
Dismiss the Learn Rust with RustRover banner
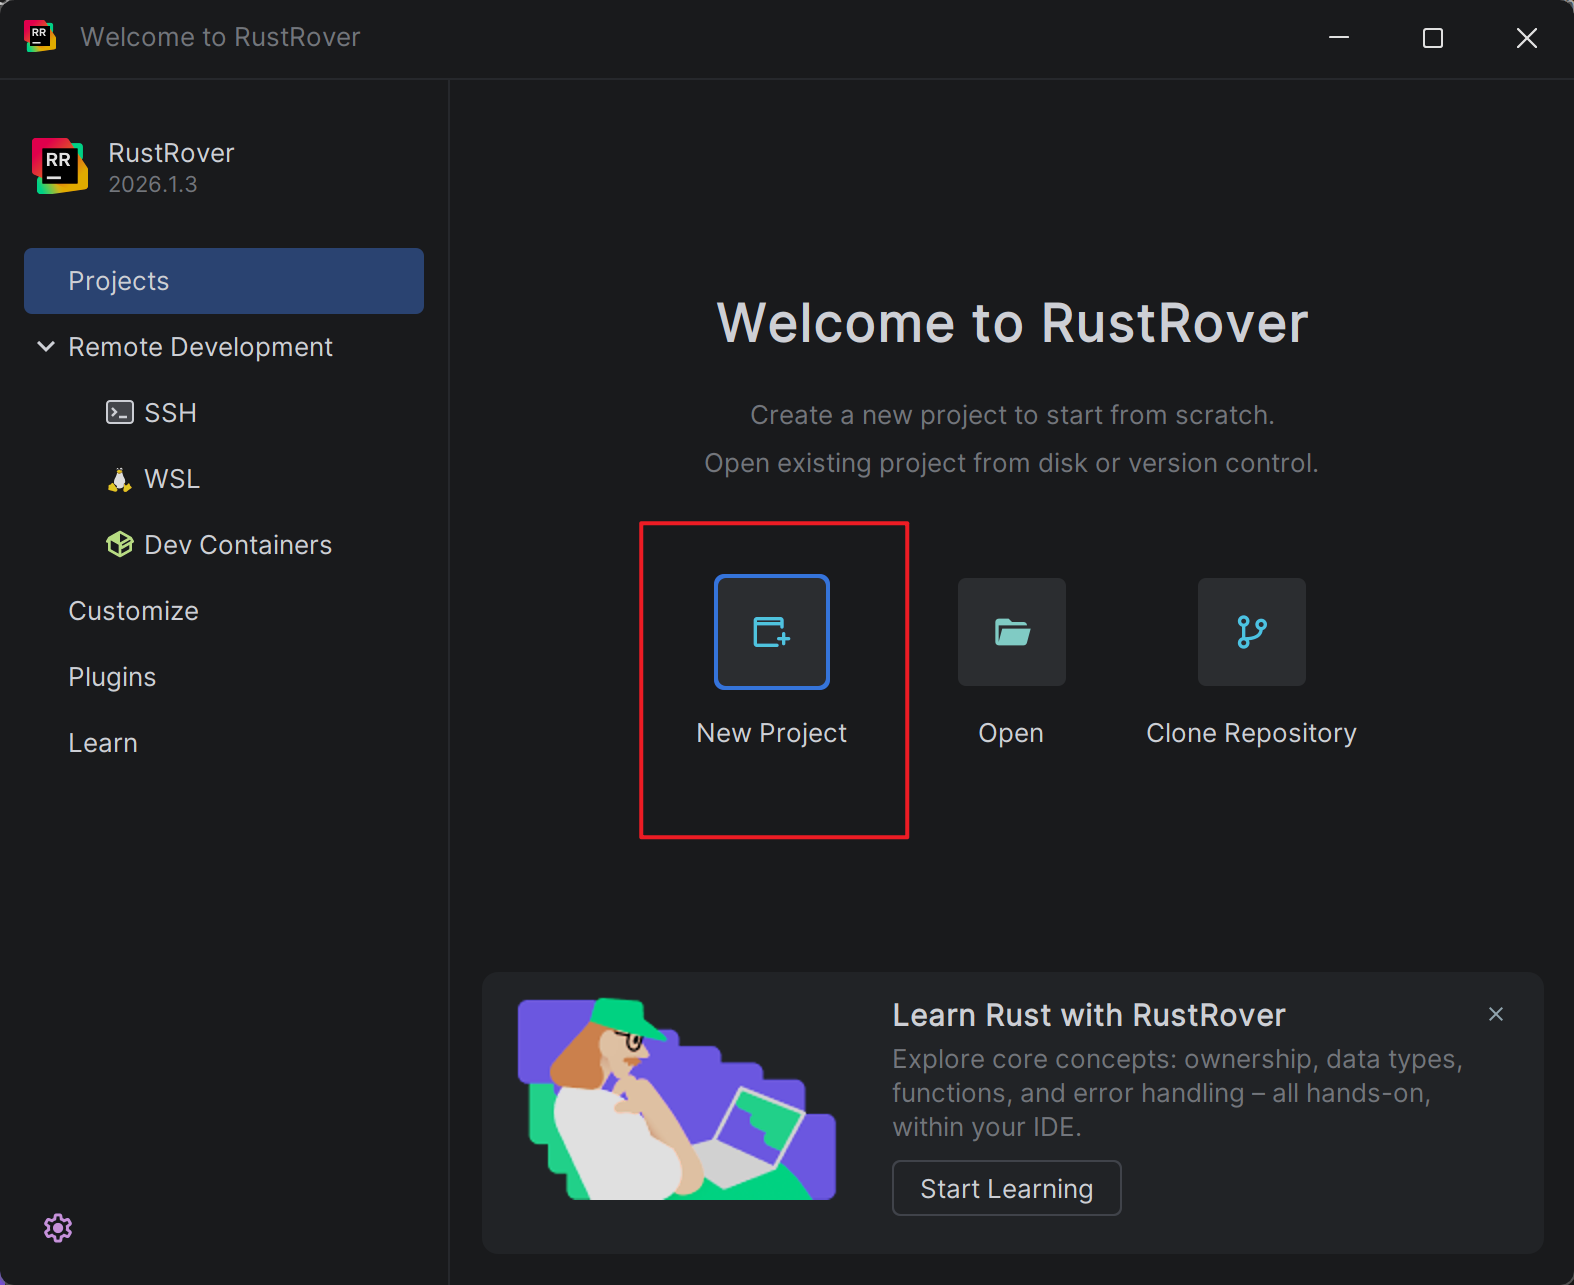point(1496,1014)
